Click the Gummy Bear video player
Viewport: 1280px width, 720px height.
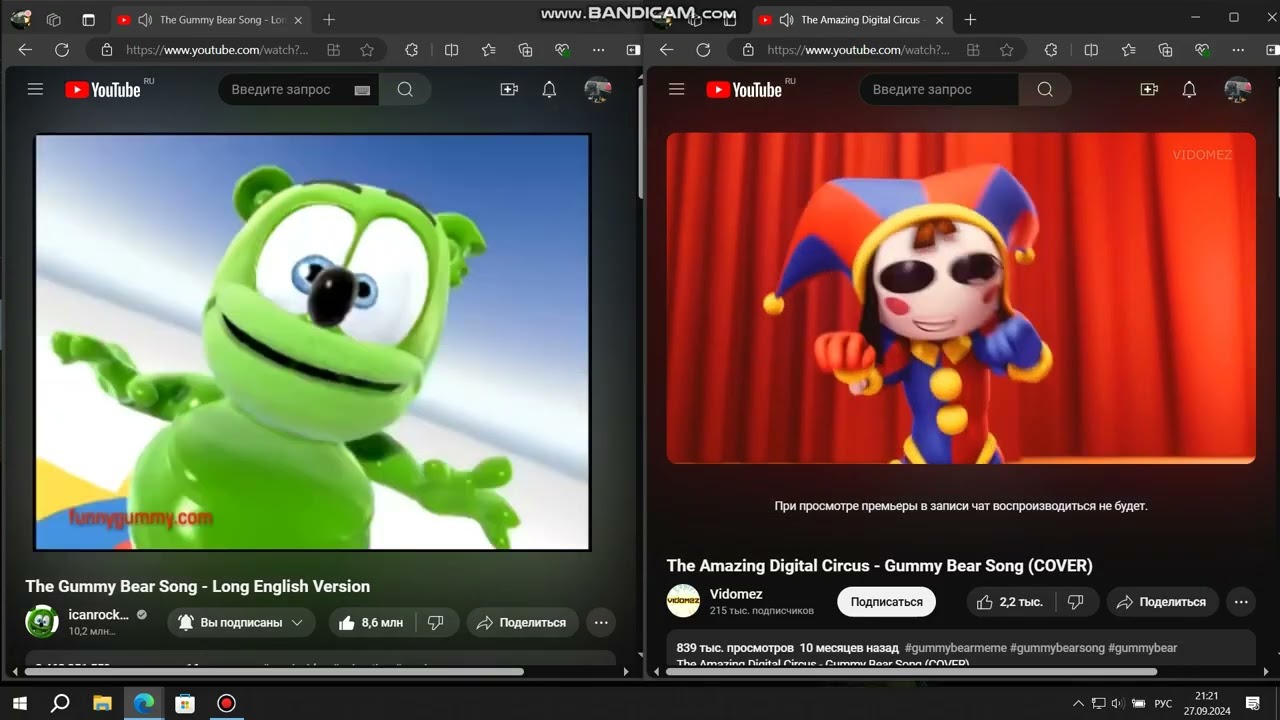click(313, 342)
